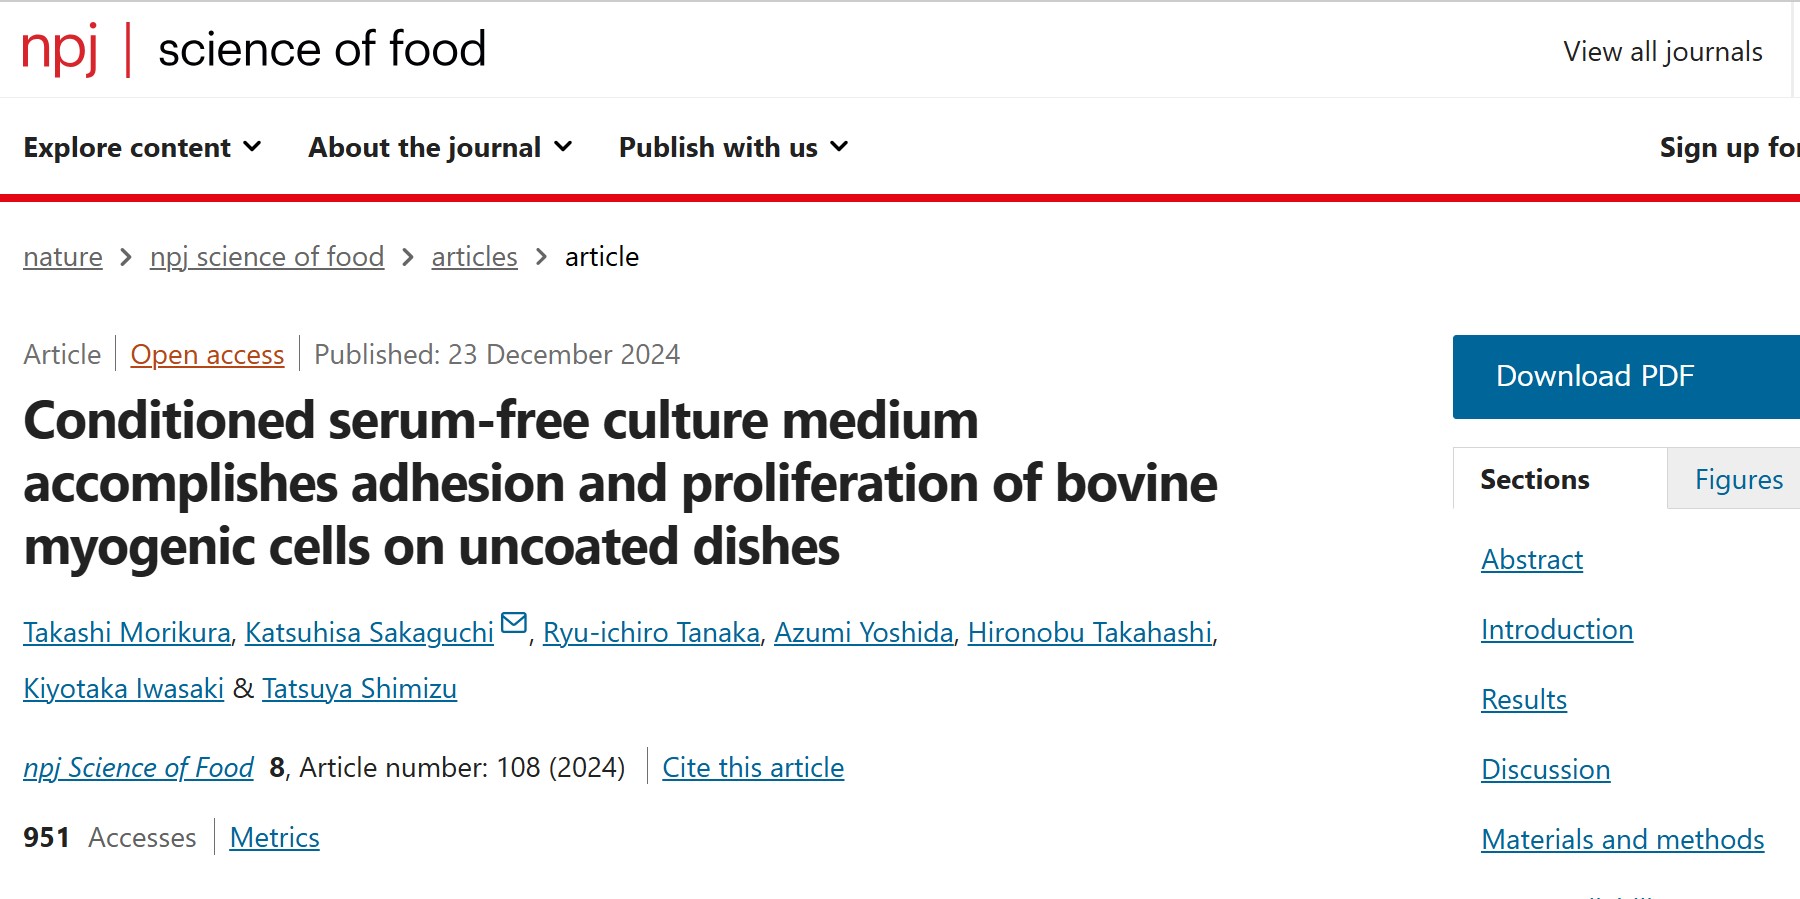The image size is (1800, 899).
Task: Open the article Metrics link
Action: [x=274, y=838]
